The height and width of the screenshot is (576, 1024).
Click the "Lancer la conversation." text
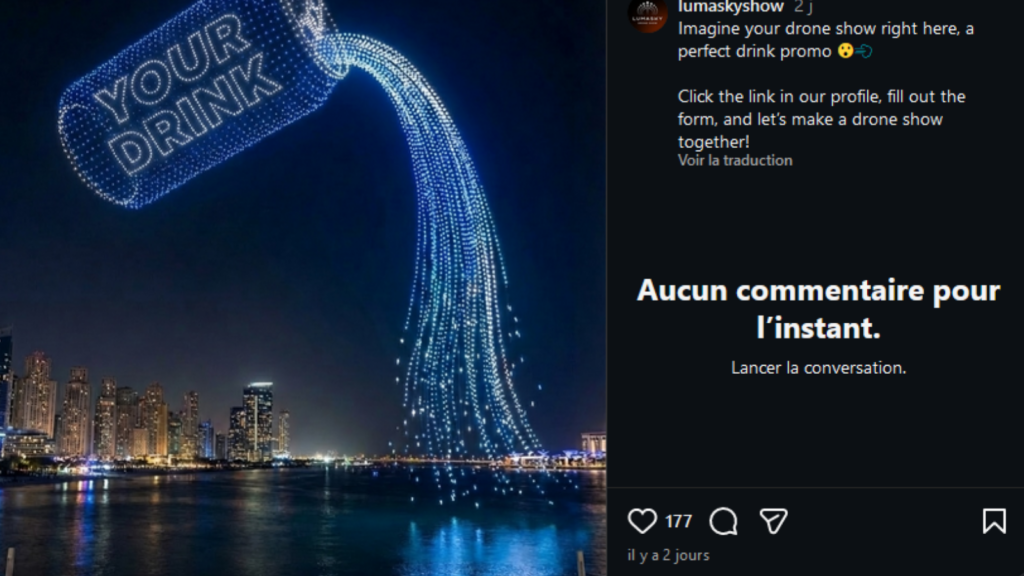pos(818,368)
